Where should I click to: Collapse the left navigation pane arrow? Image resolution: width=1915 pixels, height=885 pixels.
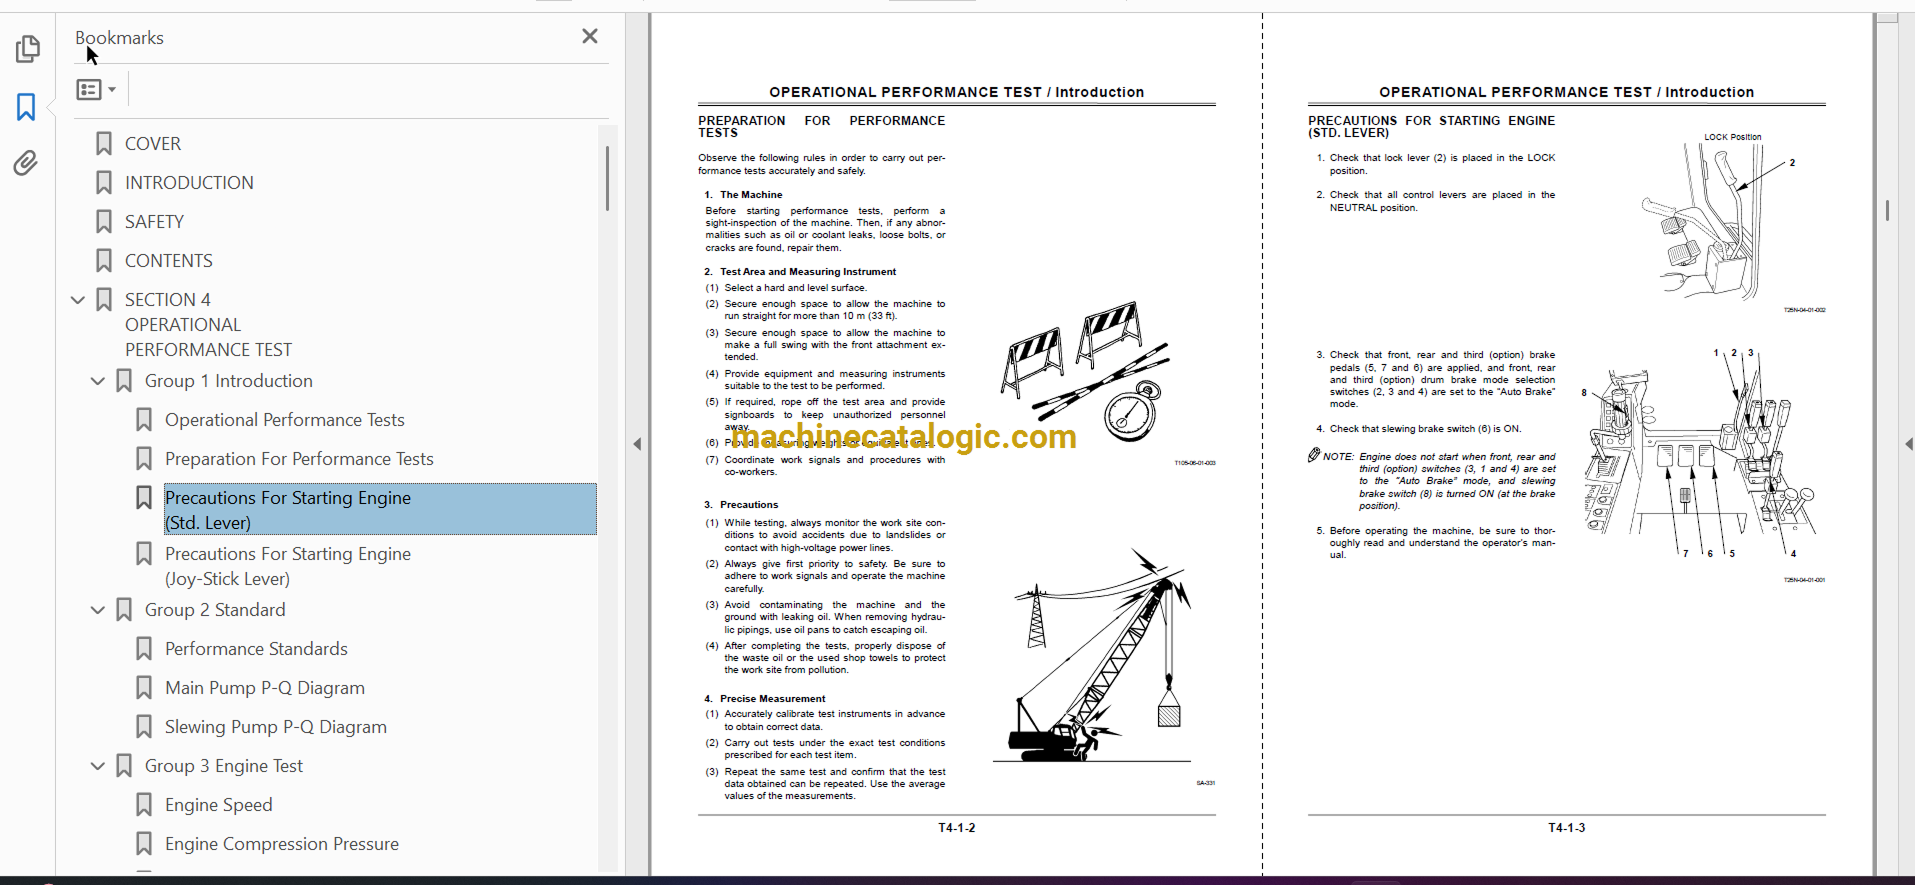coord(637,444)
